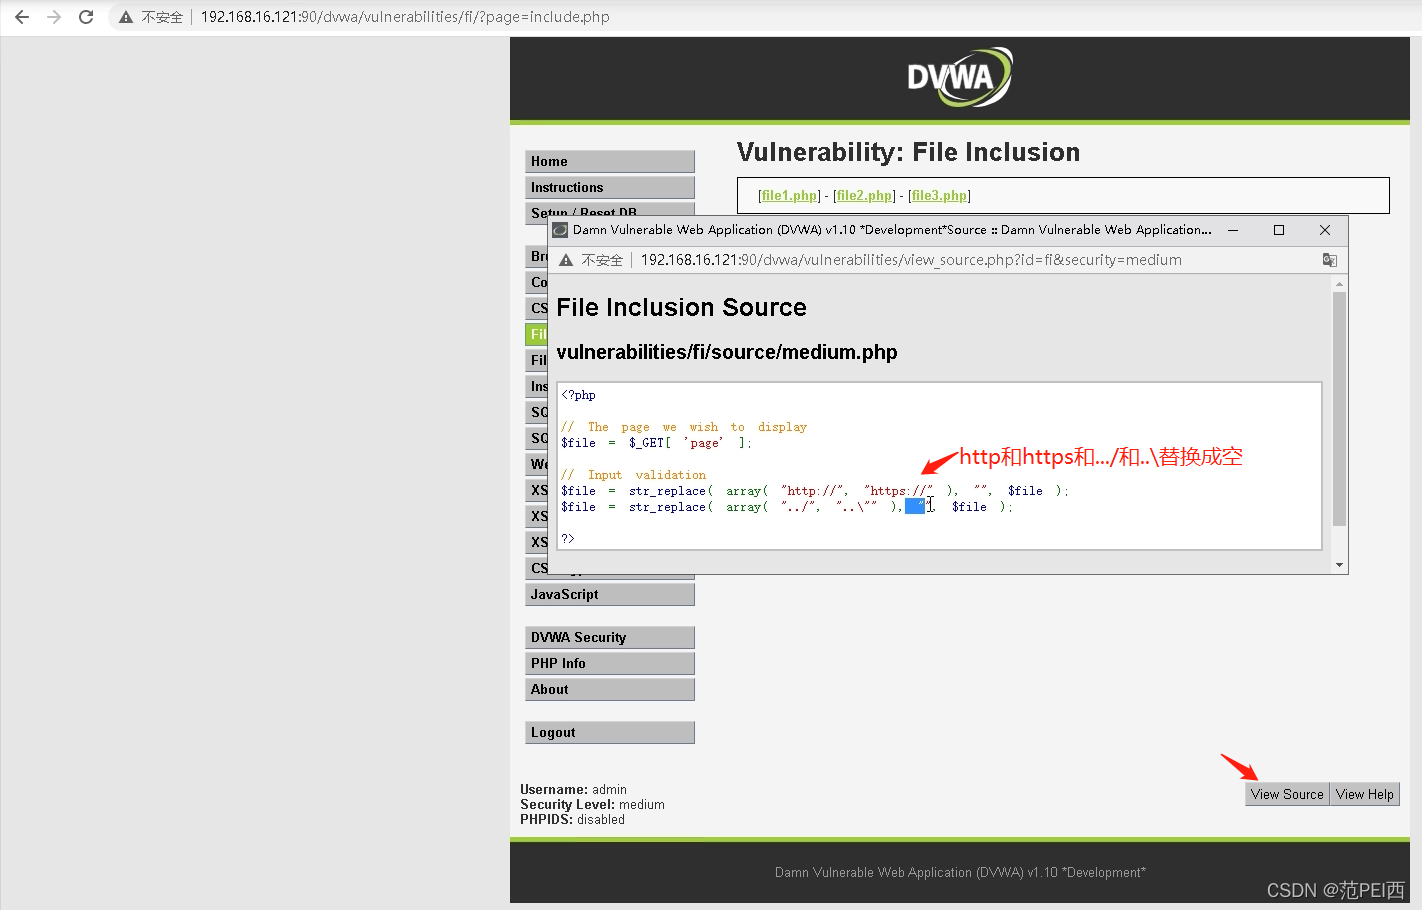Go forward with the browser forward arrow
This screenshot has width=1422, height=910.
pyautogui.click(x=54, y=17)
